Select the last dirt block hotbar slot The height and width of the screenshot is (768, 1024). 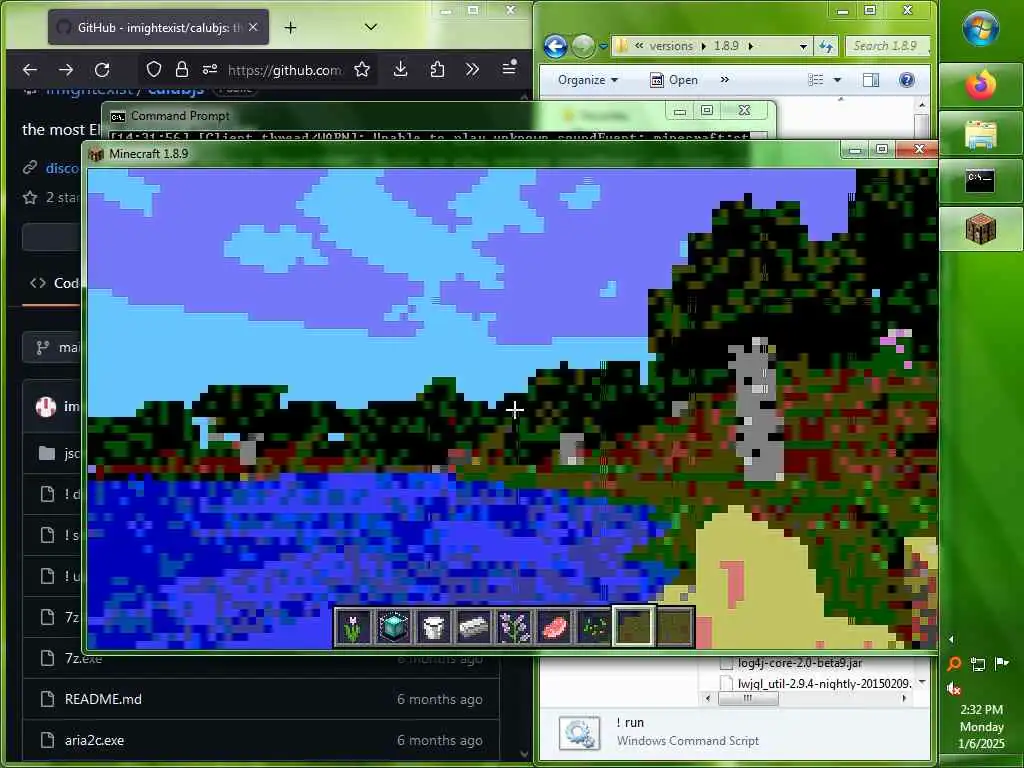(674, 627)
